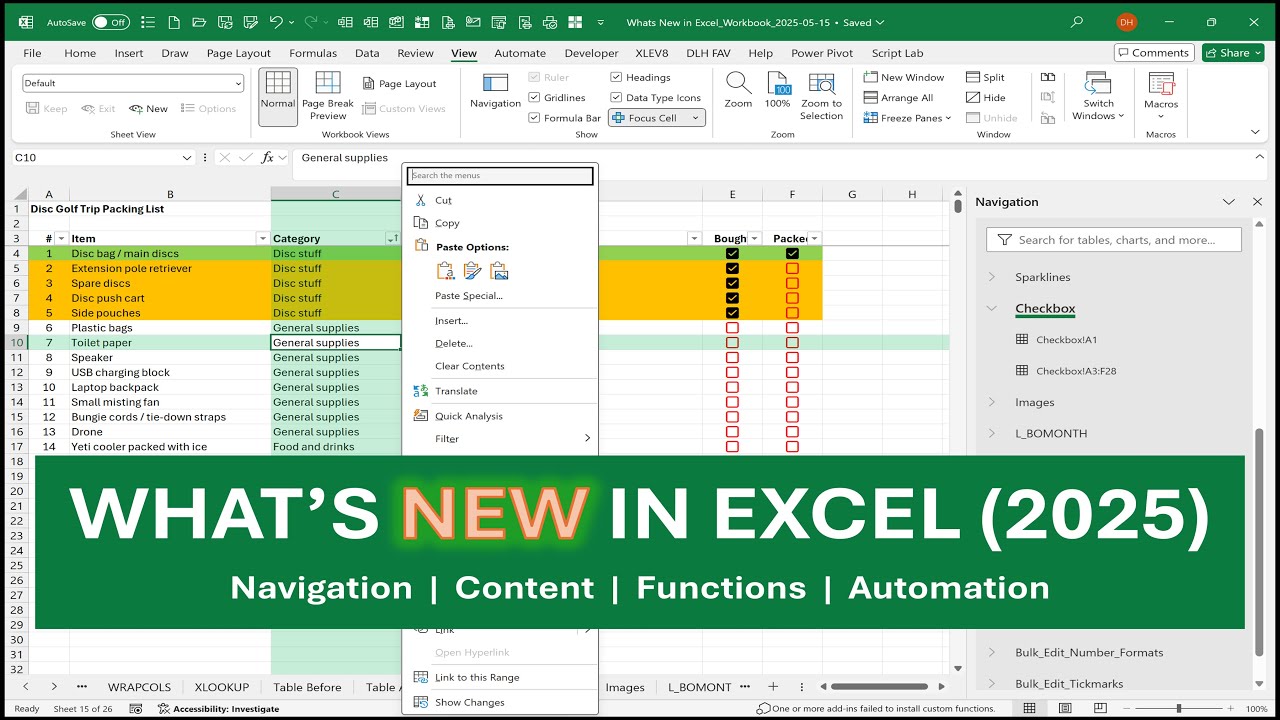The height and width of the screenshot is (720, 1280).
Task: Uncheck the Gridlines checkbox
Action: pos(535,98)
